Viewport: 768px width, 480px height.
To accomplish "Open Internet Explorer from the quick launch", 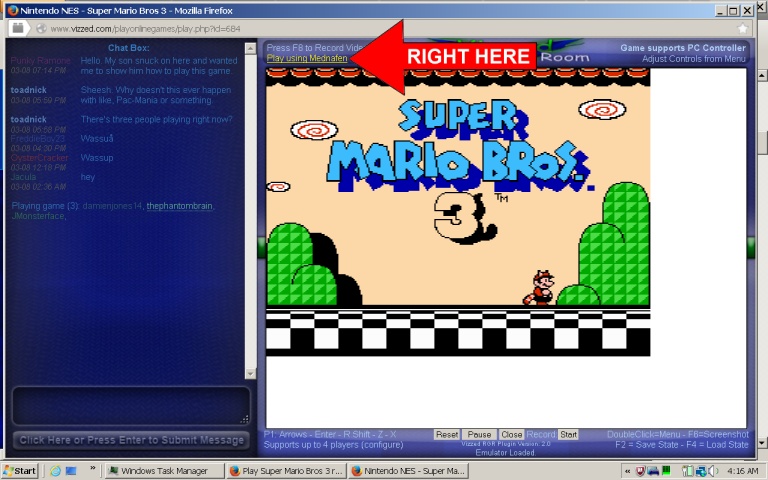I will coord(55,471).
